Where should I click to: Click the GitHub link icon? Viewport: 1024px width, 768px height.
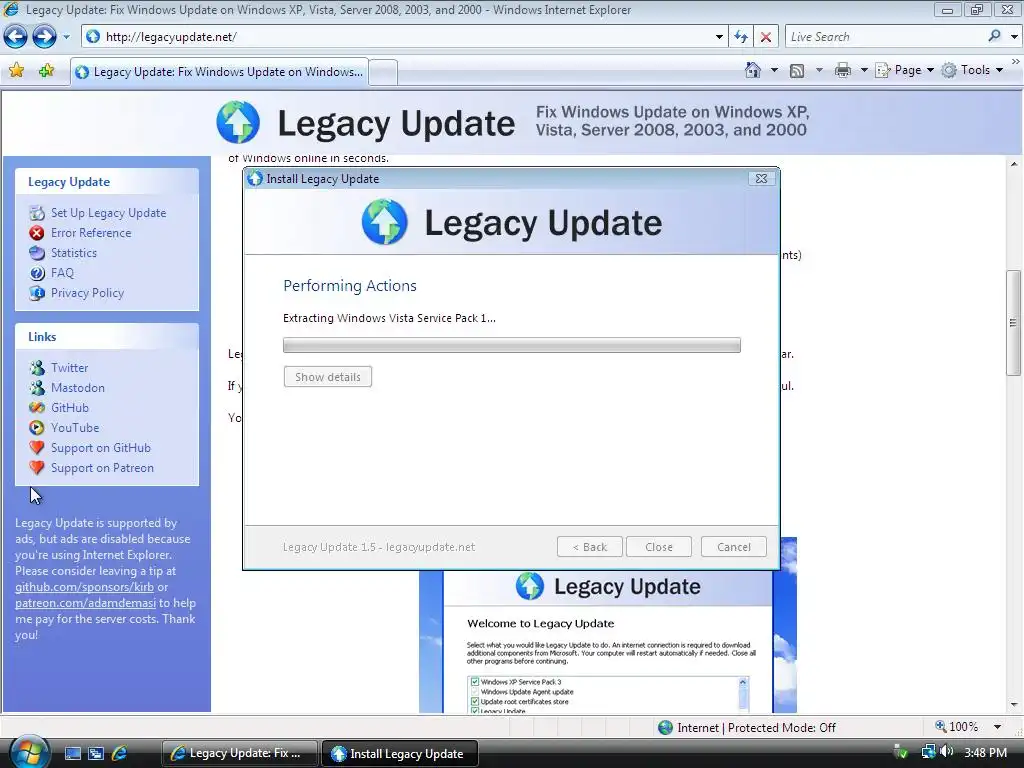coord(37,408)
